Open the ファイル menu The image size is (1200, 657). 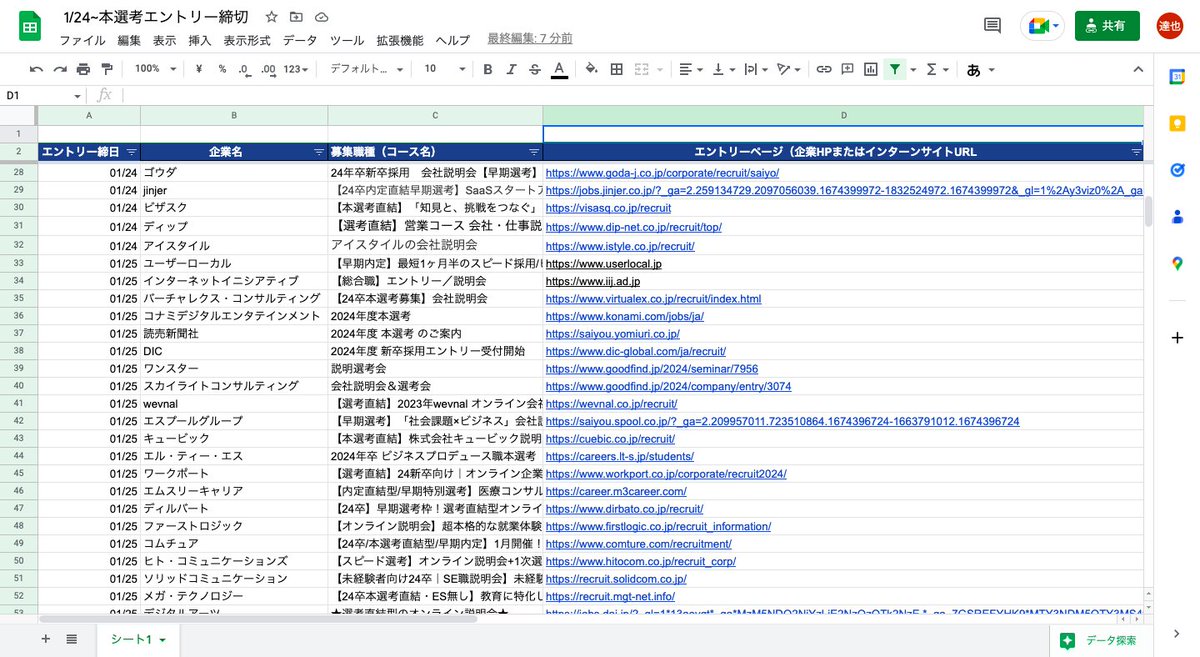click(82, 40)
